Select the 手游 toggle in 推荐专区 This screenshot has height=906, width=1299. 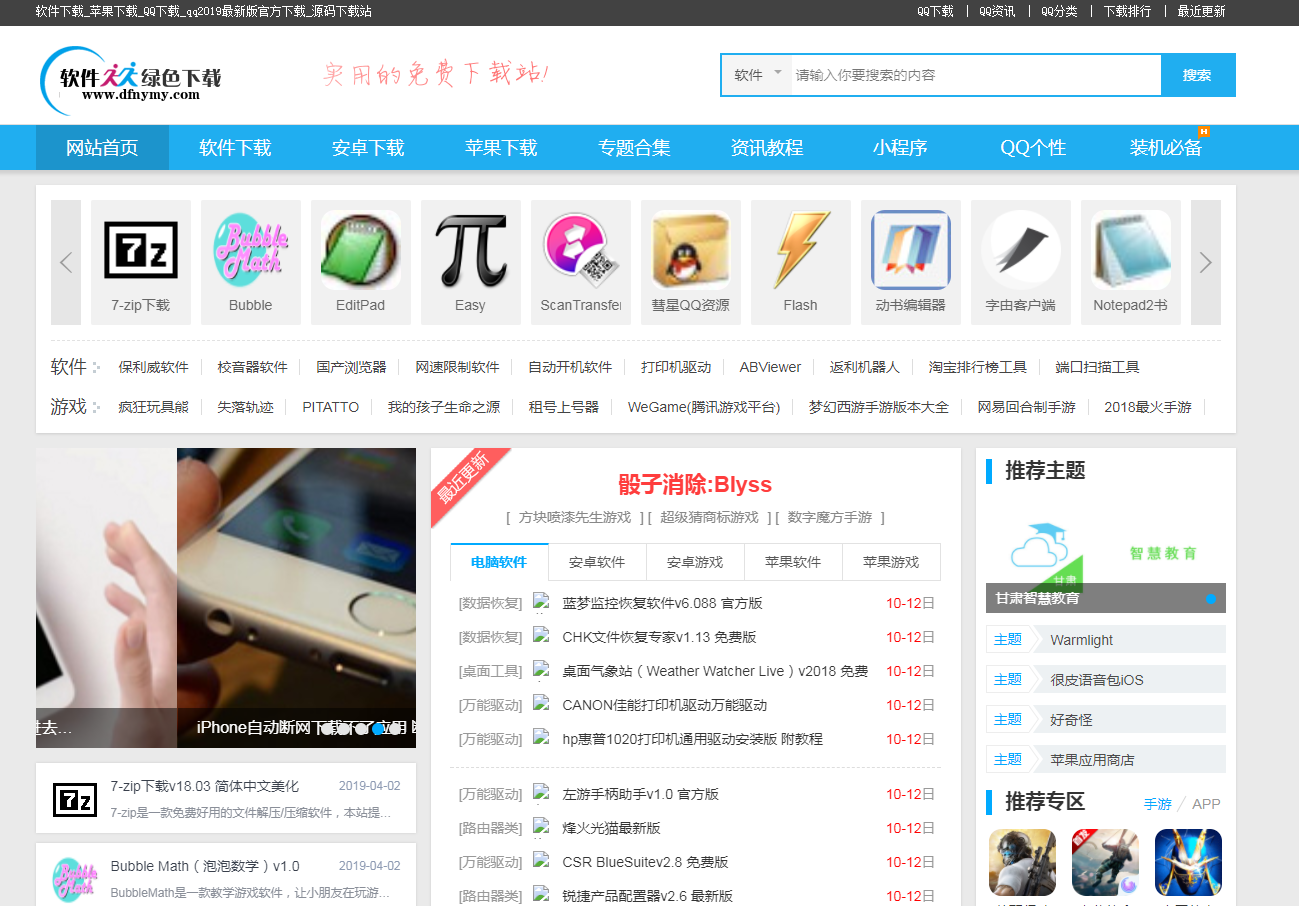tap(1158, 804)
